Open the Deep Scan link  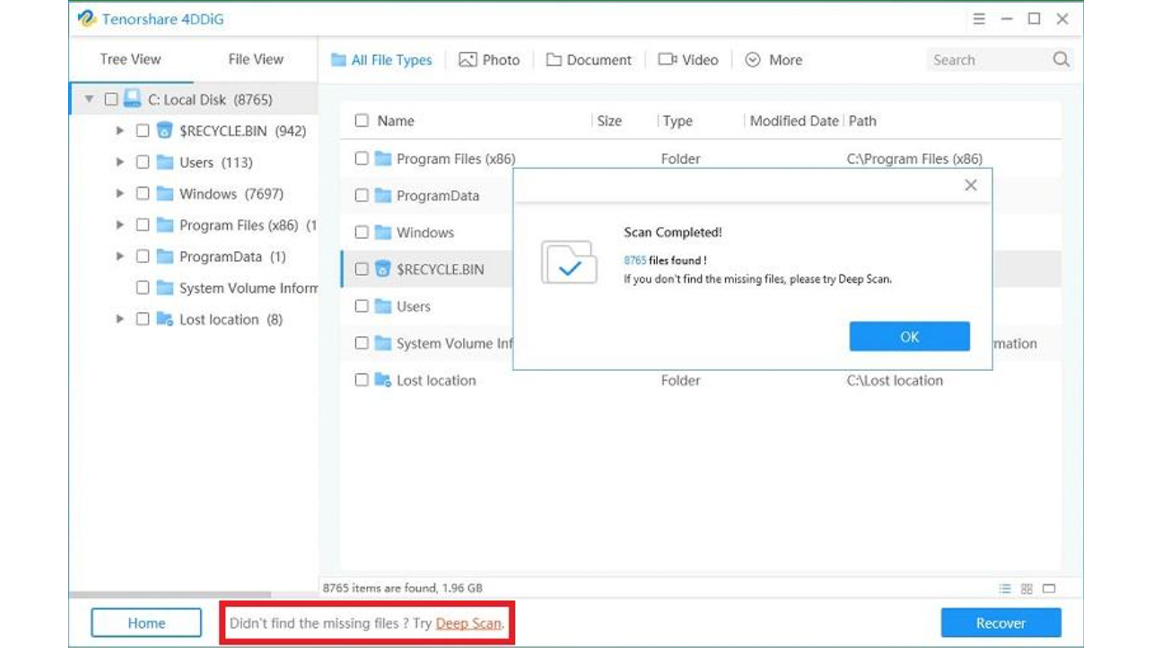click(468, 623)
